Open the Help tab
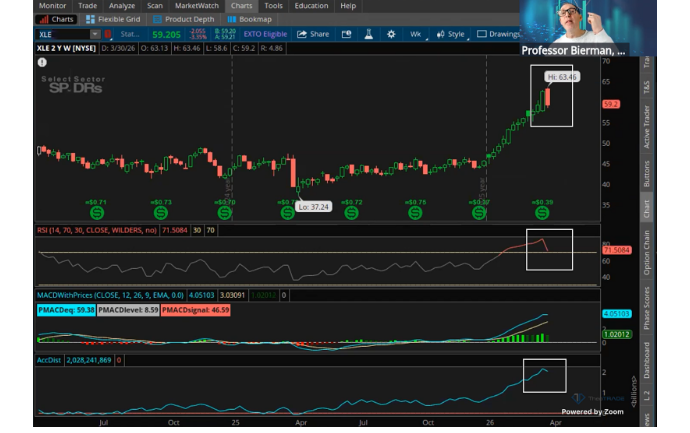Image resolution: width=690 pixels, height=433 pixels. pos(348,6)
